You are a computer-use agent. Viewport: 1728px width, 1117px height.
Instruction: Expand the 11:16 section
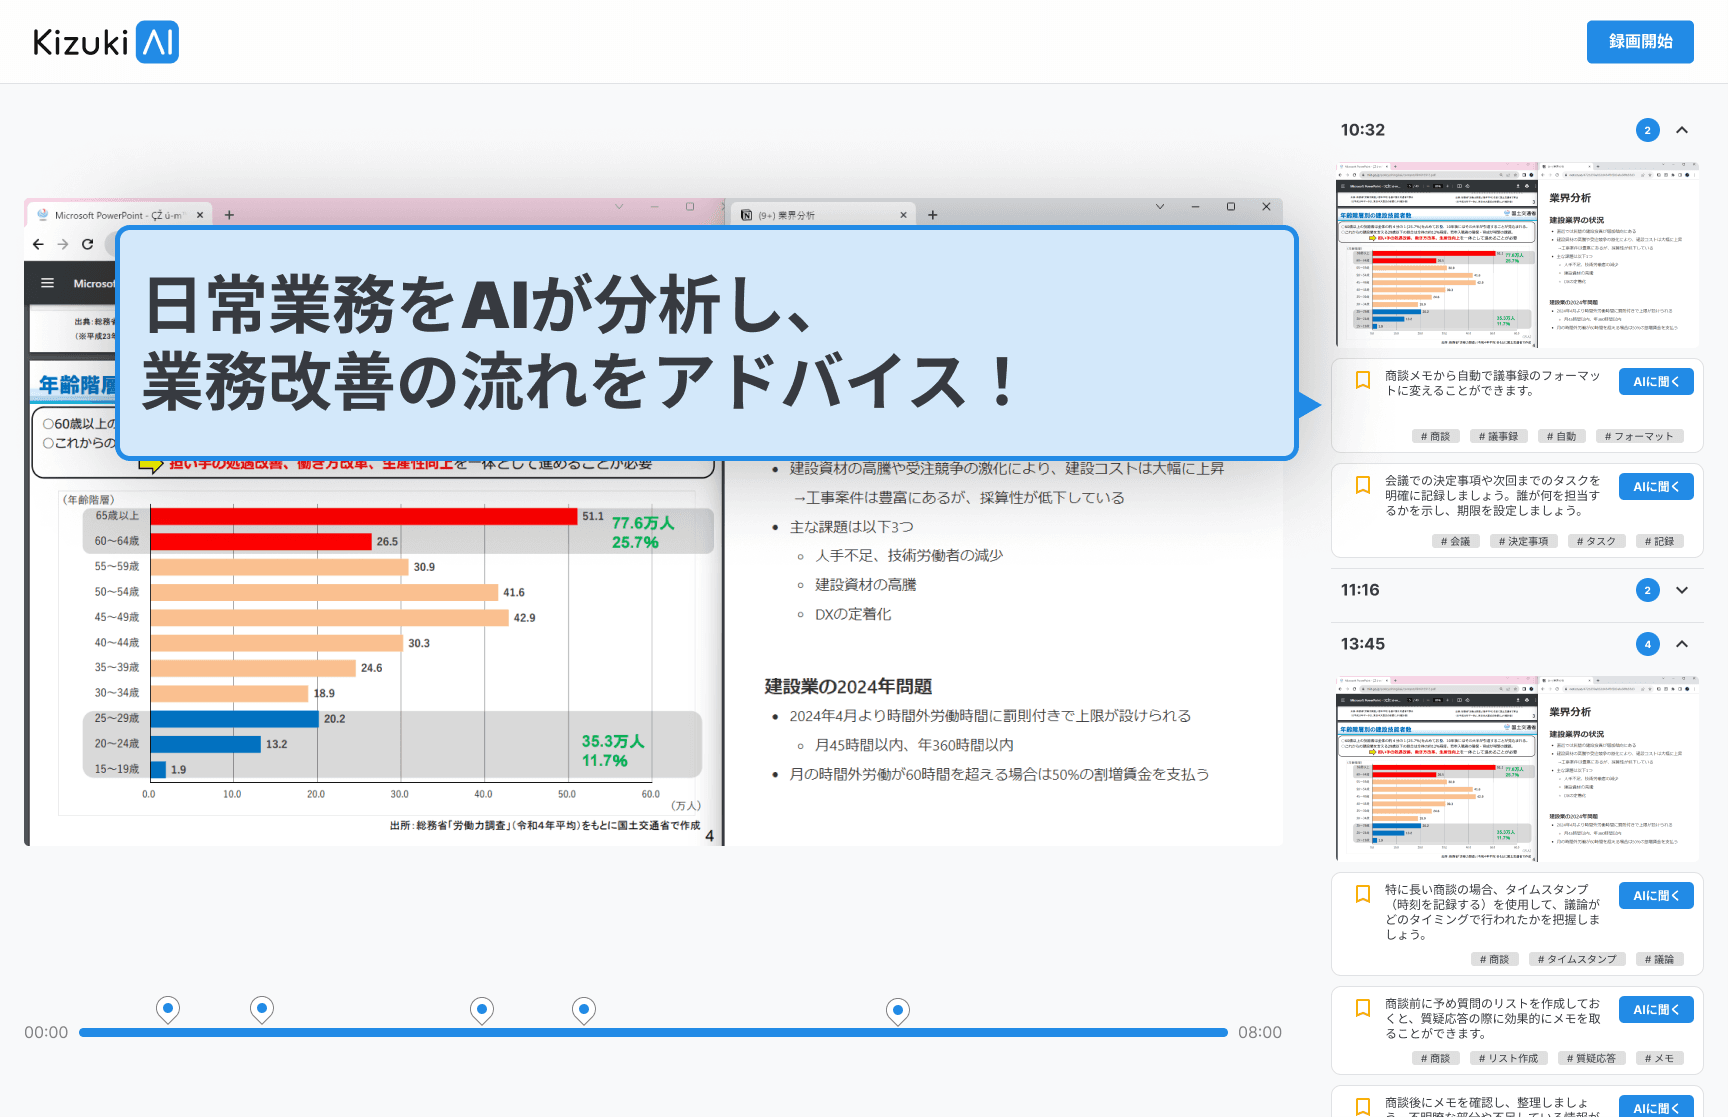tap(1682, 590)
